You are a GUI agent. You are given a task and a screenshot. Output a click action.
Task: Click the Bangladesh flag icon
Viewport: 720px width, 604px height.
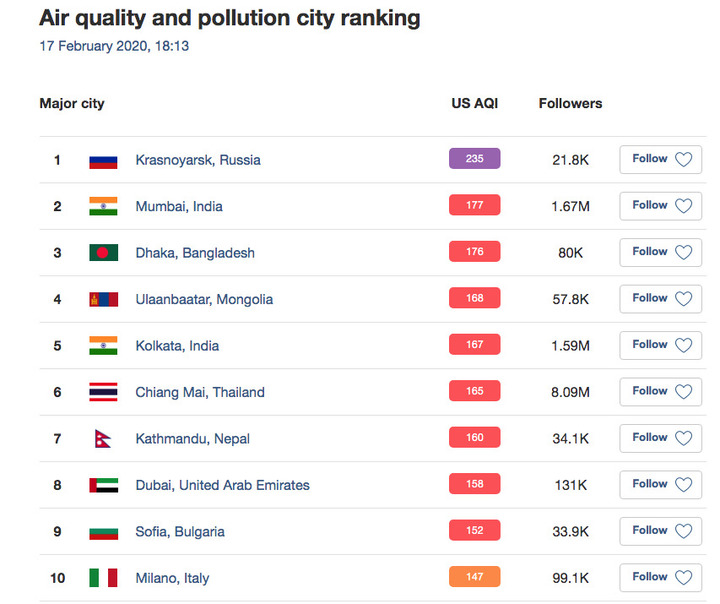[103, 253]
